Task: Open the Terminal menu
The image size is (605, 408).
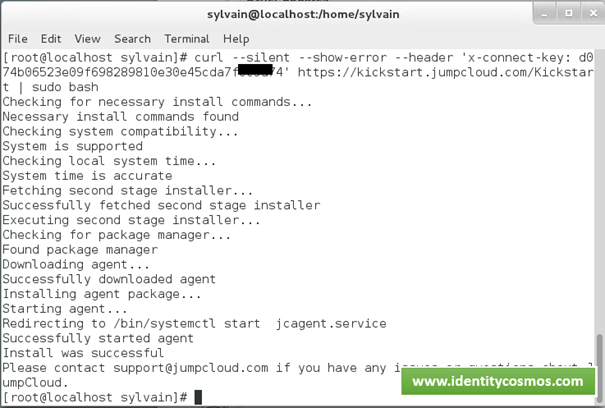Action: point(187,39)
